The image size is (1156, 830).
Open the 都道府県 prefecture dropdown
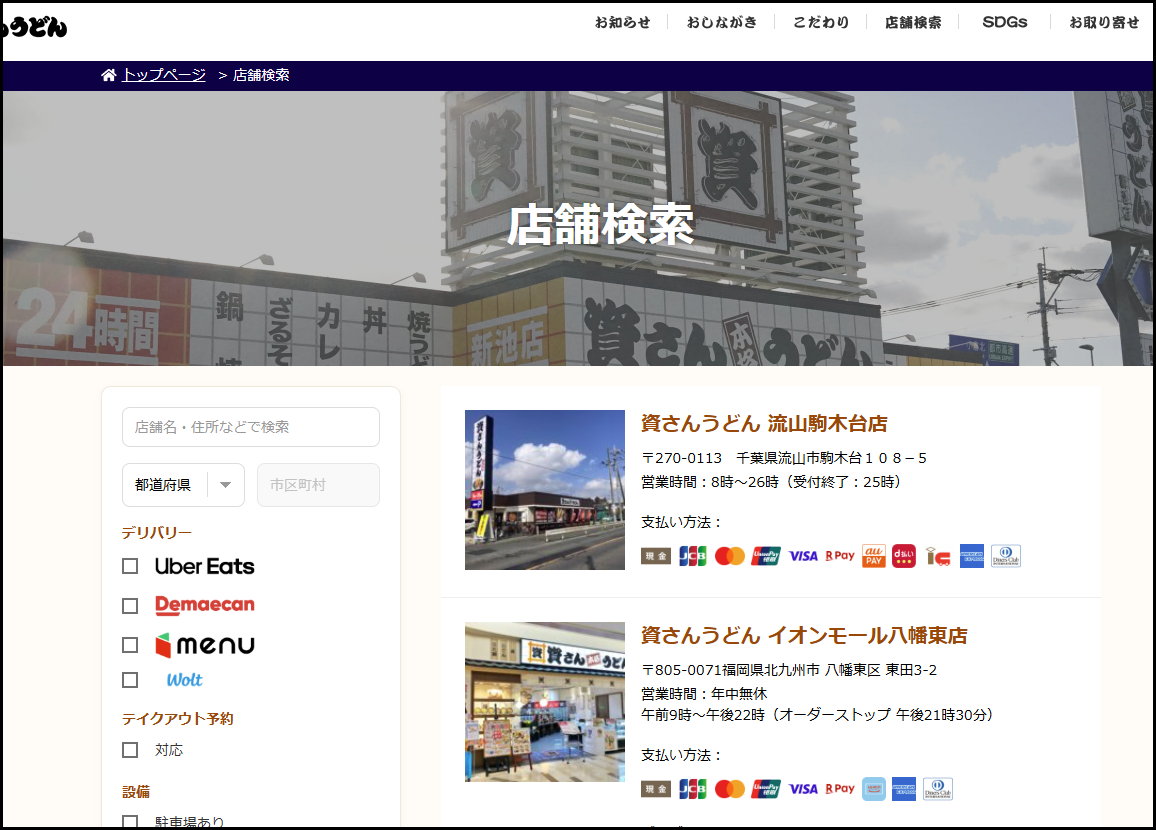click(183, 485)
